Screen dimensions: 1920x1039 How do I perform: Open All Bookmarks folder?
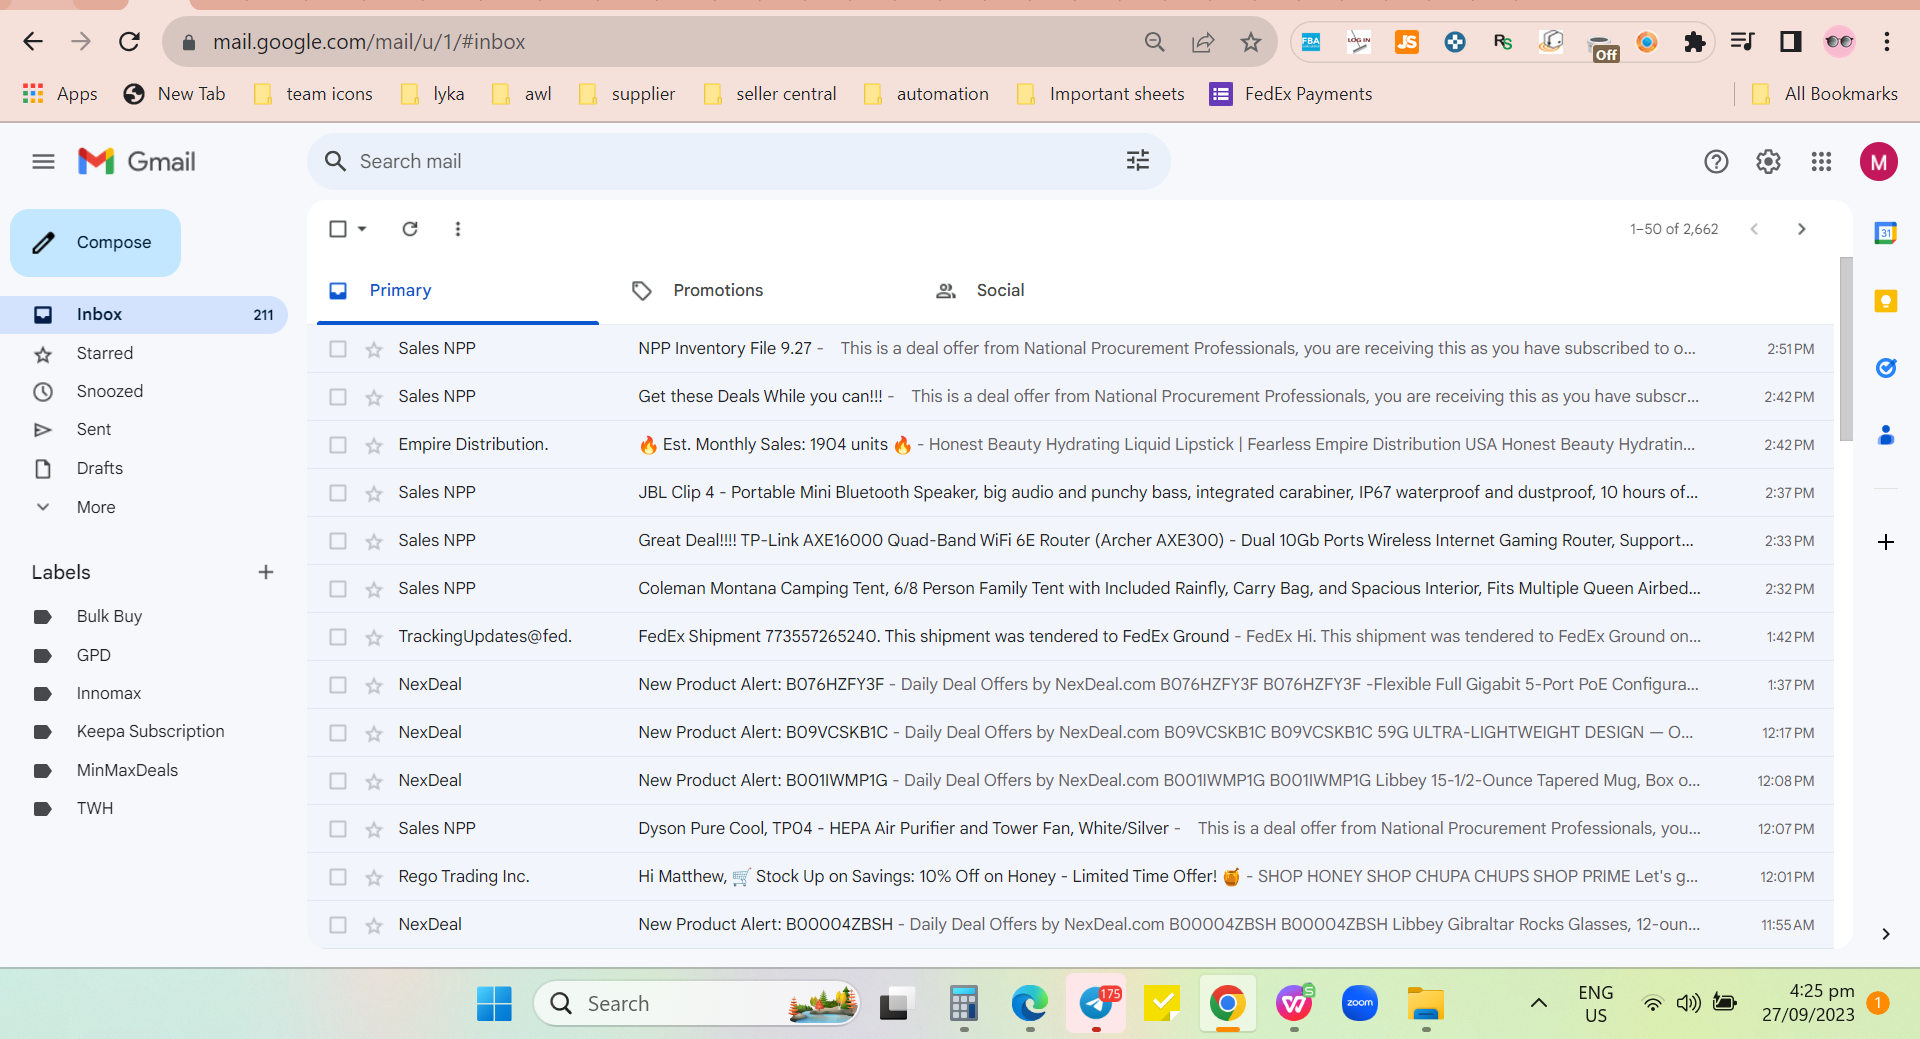coord(1825,94)
